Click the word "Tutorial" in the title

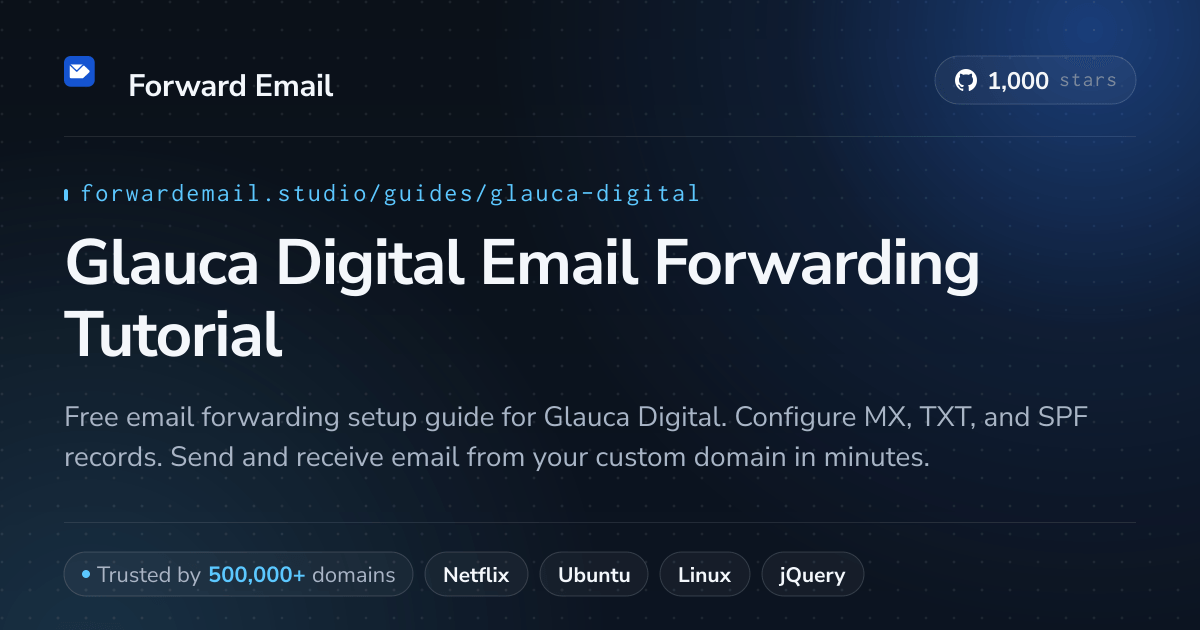(174, 334)
